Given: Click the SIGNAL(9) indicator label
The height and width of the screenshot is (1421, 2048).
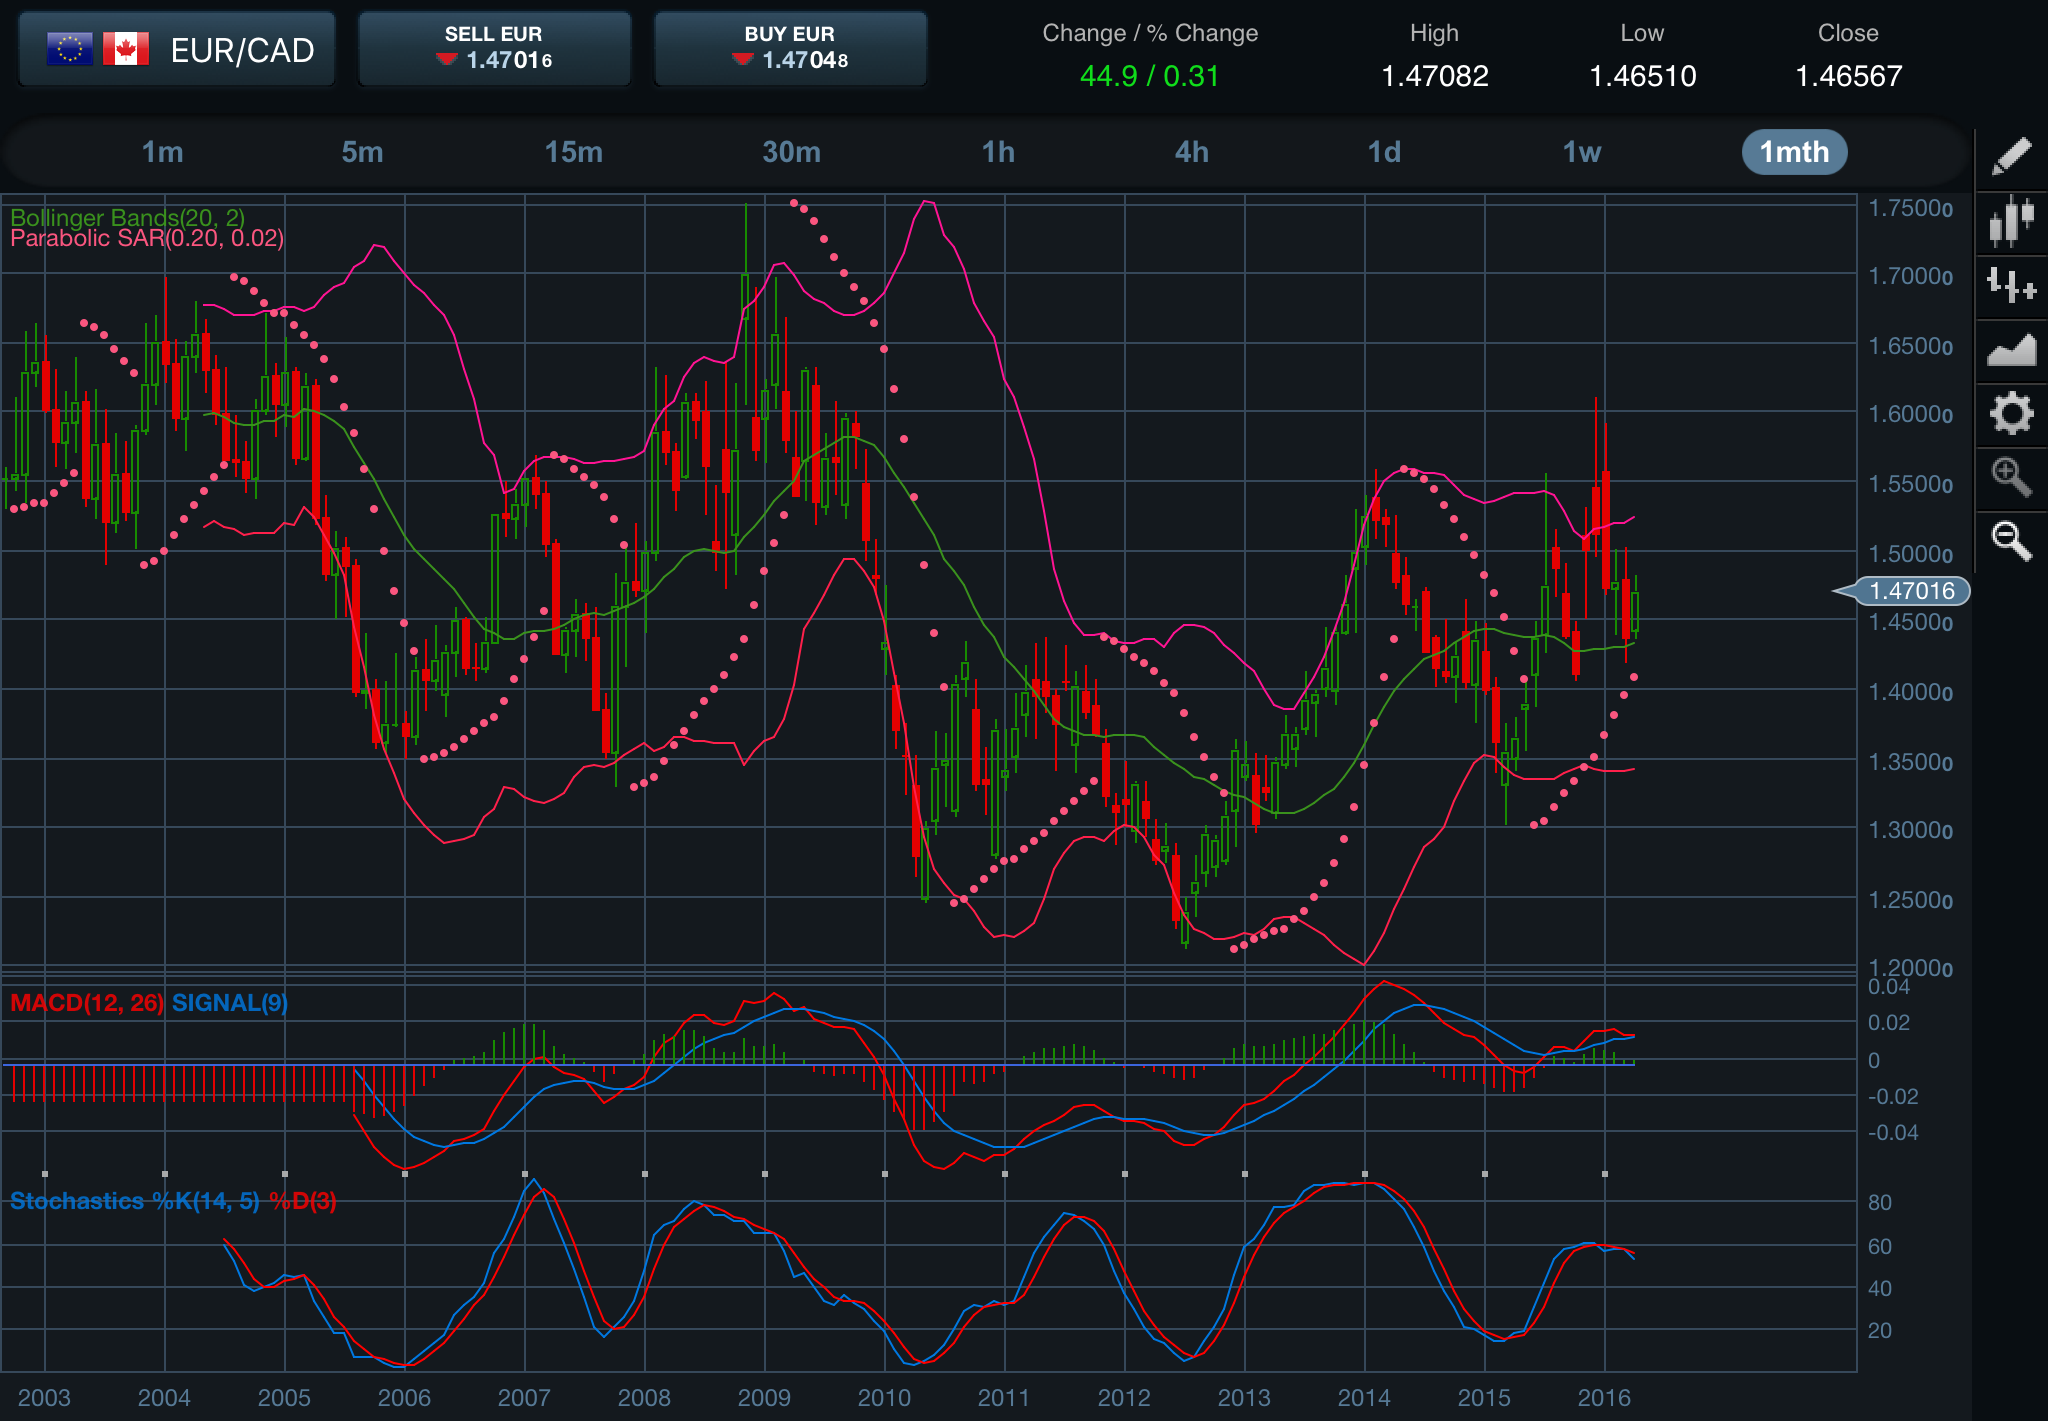Looking at the screenshot, I should click(x=230, y=1003).
